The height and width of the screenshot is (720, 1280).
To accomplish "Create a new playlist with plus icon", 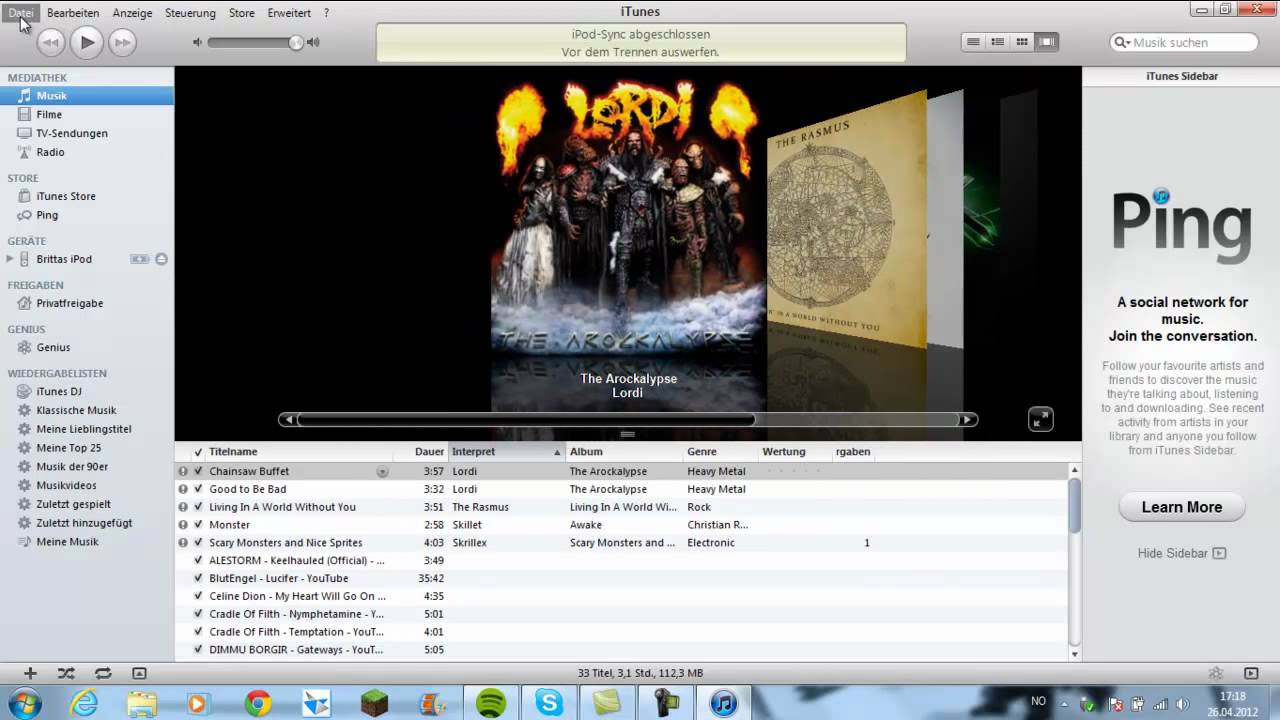I will [30, 673].
